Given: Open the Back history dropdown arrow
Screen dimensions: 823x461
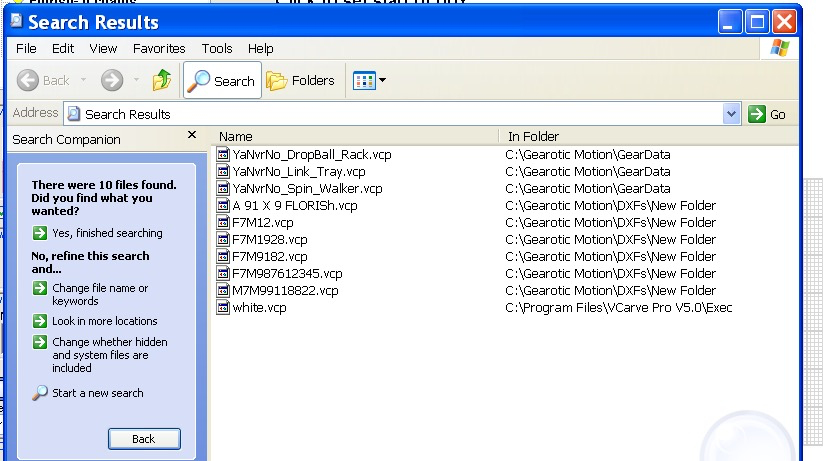Looking at the screenshot, I should click(x=82, y=81).
